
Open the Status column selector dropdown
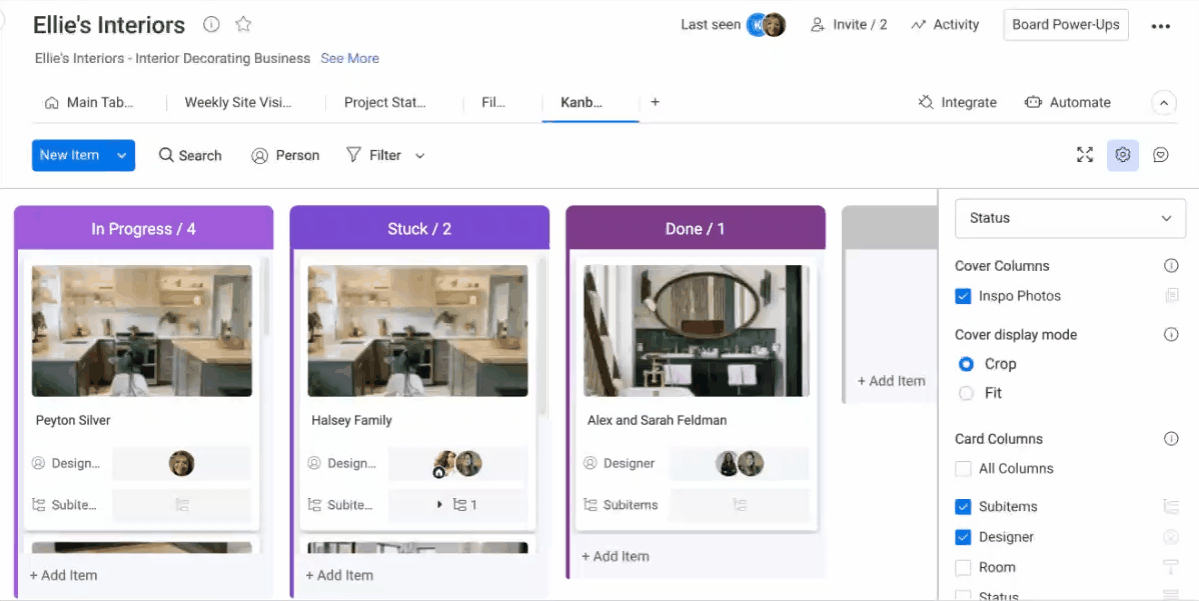click(1070, 218)
